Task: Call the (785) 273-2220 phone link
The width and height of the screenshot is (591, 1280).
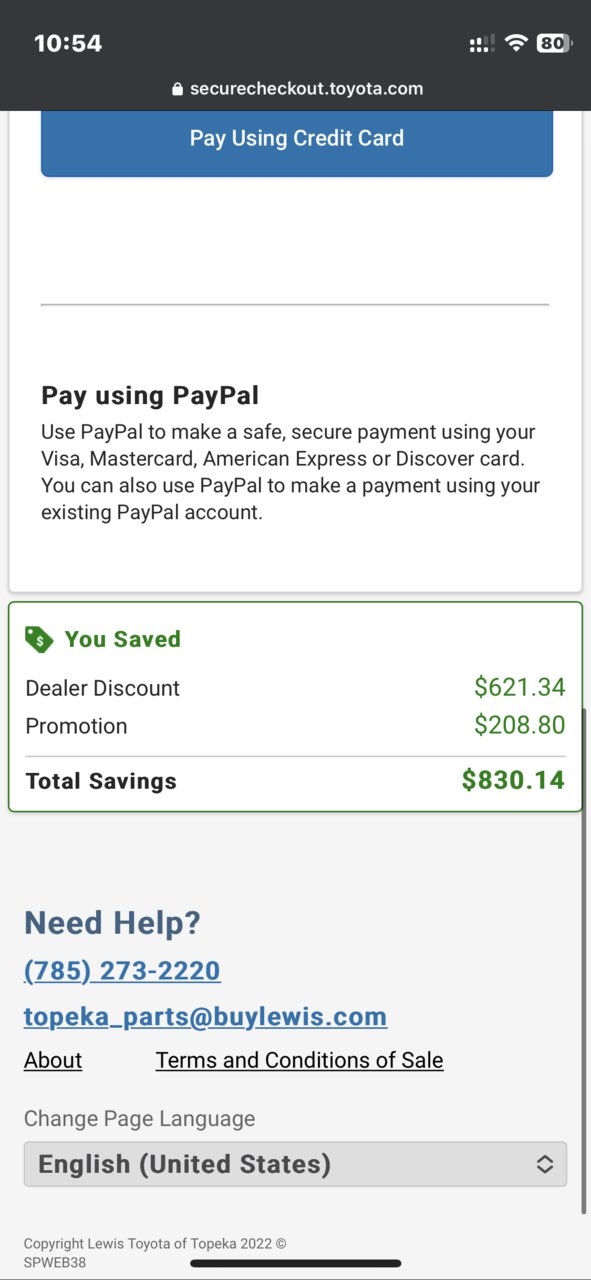Action: [122, 971]
